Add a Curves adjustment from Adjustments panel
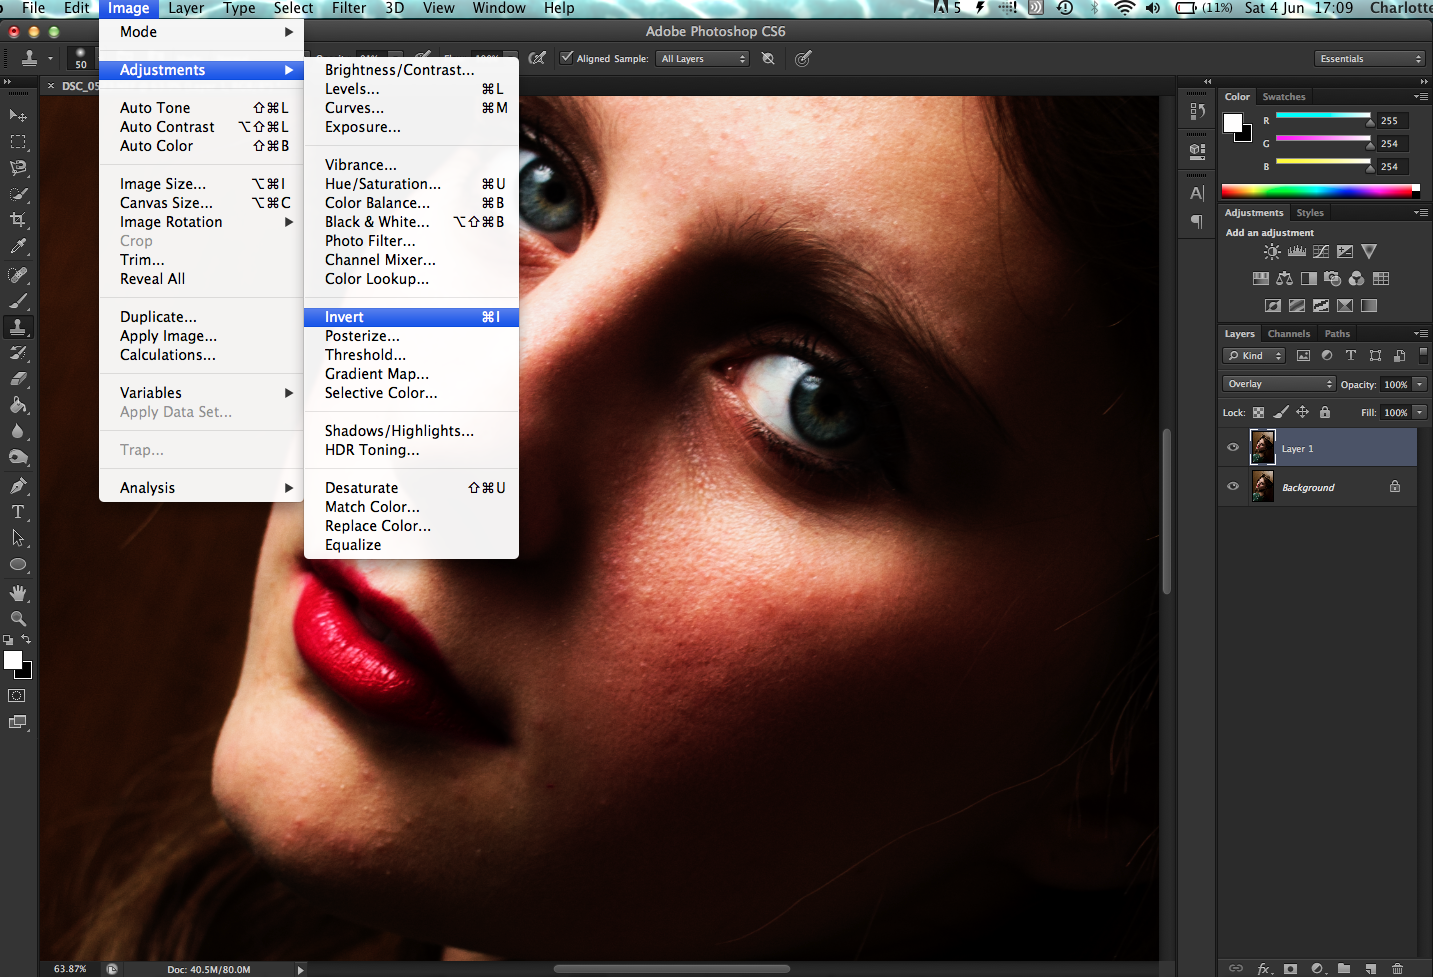Viewport: 1433px width, 977px height. (x=1321, y=252)
